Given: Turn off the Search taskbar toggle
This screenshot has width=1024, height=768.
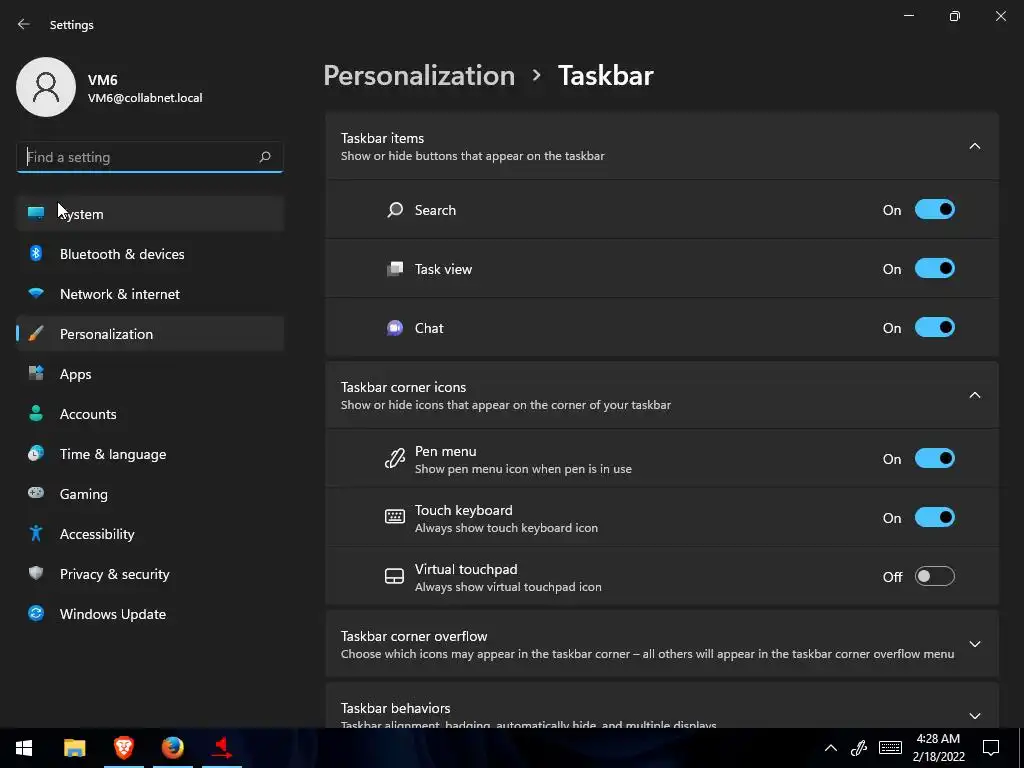Looking at the screenshot, I should pos(935,210).
